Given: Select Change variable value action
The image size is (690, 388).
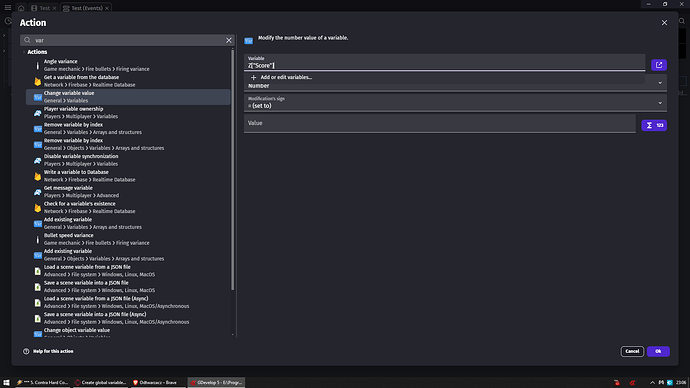Looking at the screenshot, I should [x=128, y=97].
